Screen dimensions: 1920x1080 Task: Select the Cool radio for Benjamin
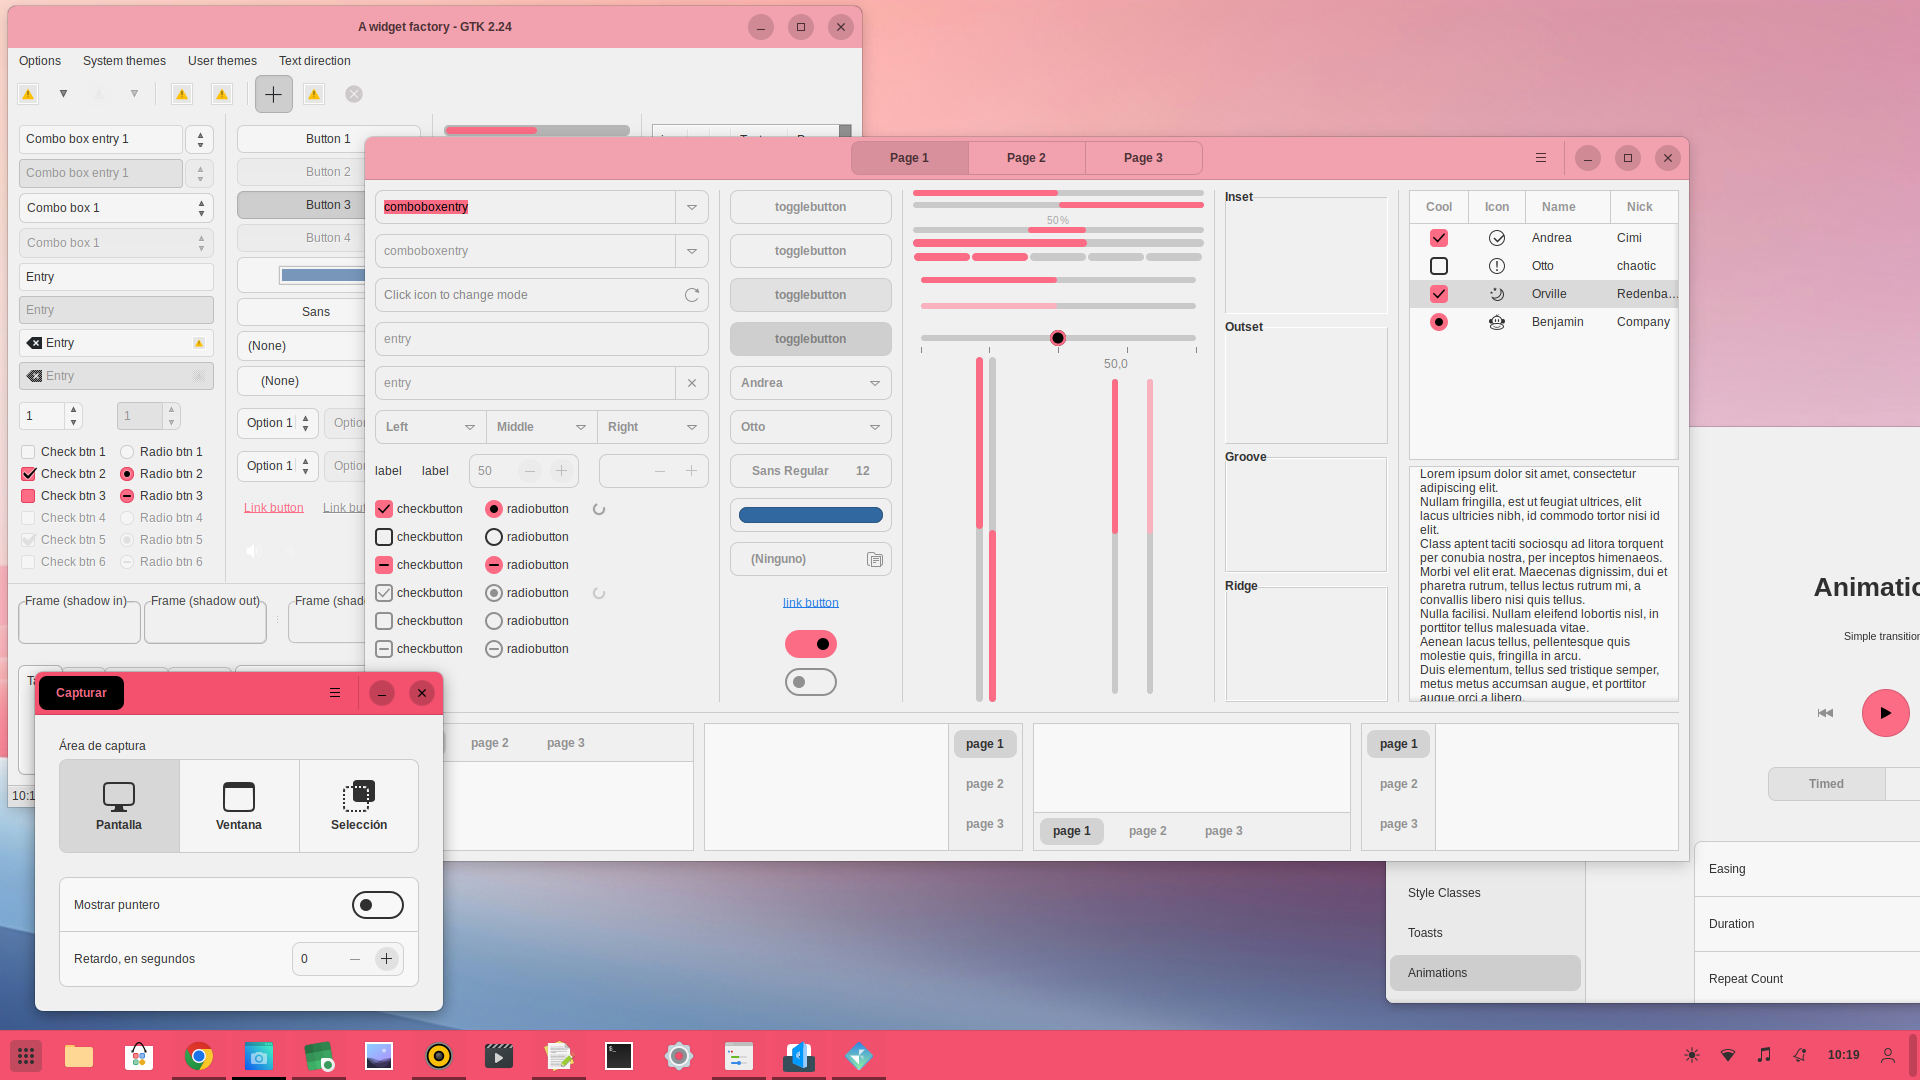pyautogui.click(x=1439, y=322)
